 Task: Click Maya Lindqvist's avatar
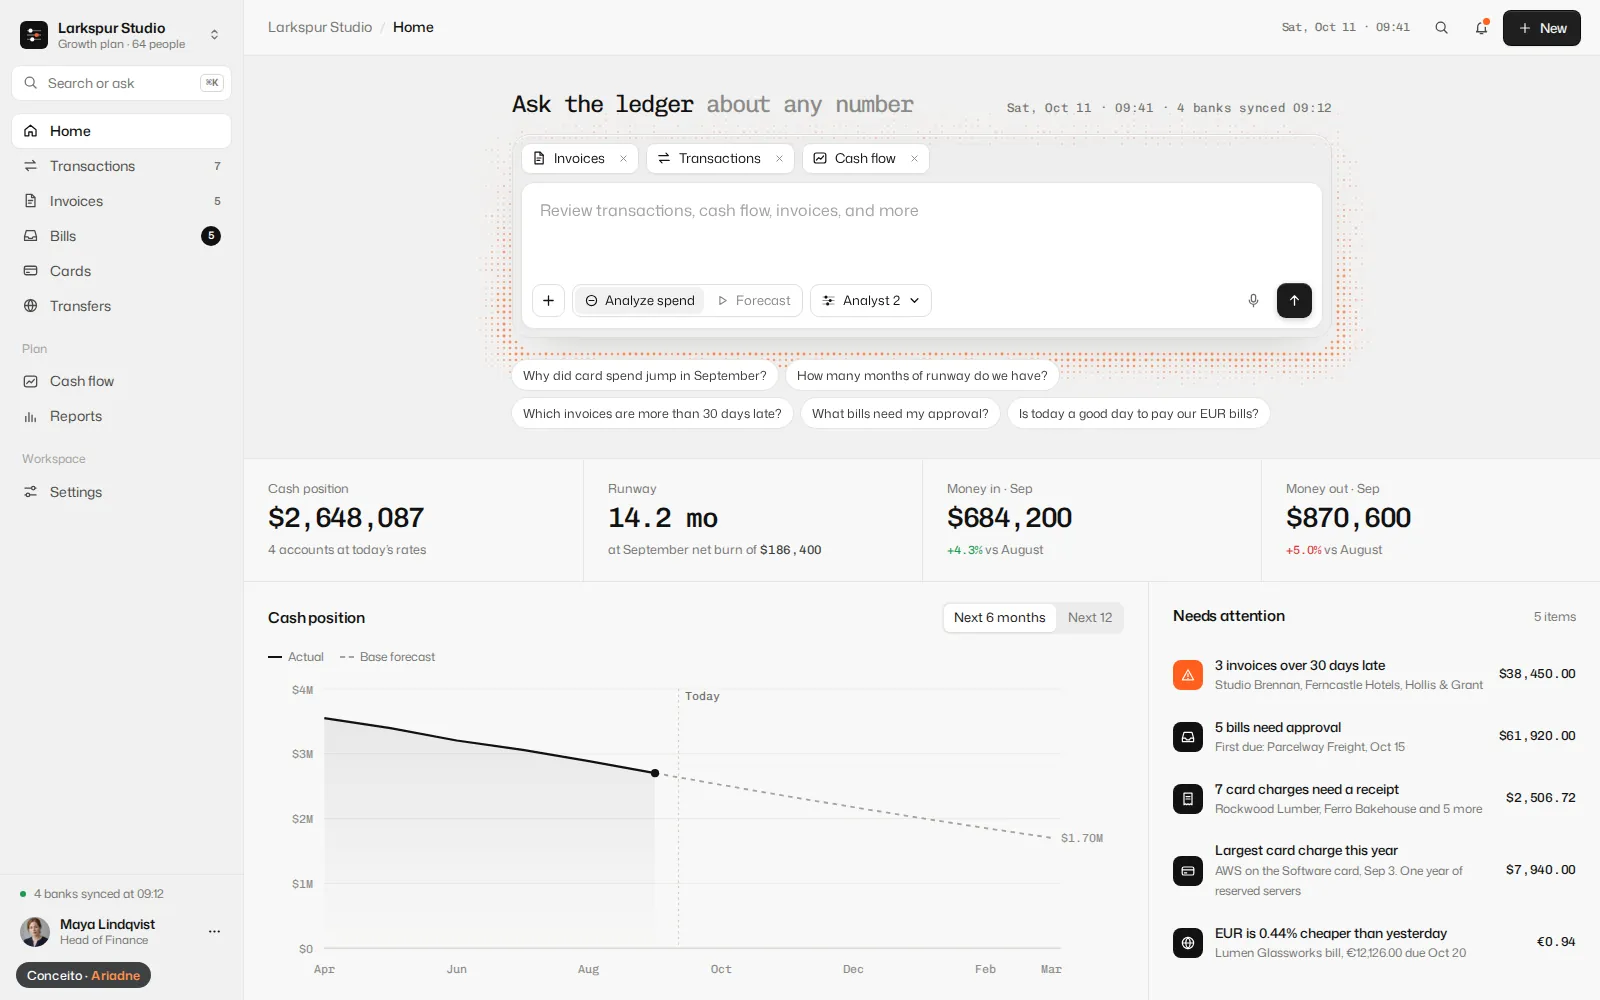click(35, 932)
